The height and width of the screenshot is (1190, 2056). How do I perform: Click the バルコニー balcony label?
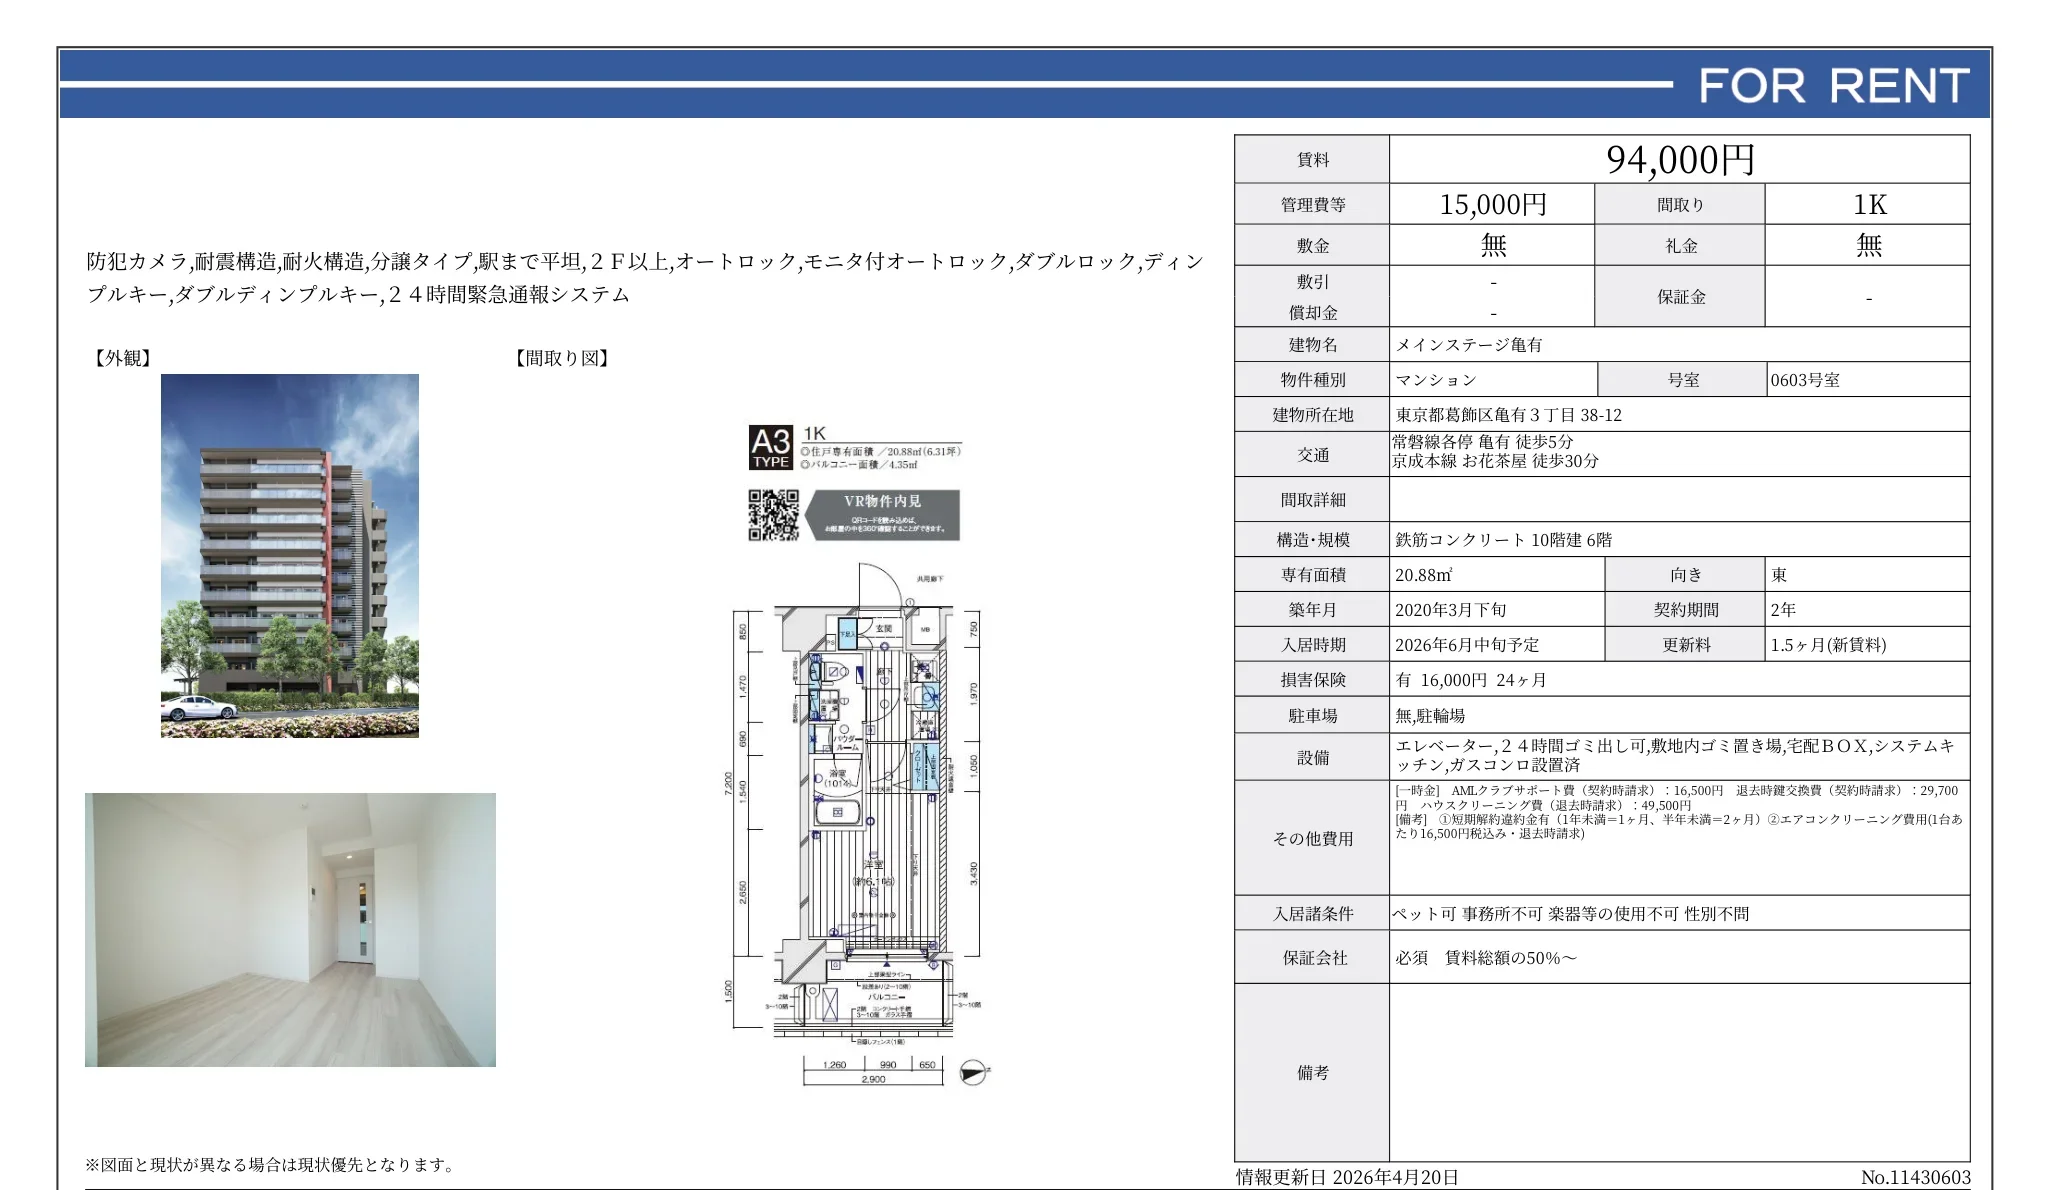(x=886, y=997)
